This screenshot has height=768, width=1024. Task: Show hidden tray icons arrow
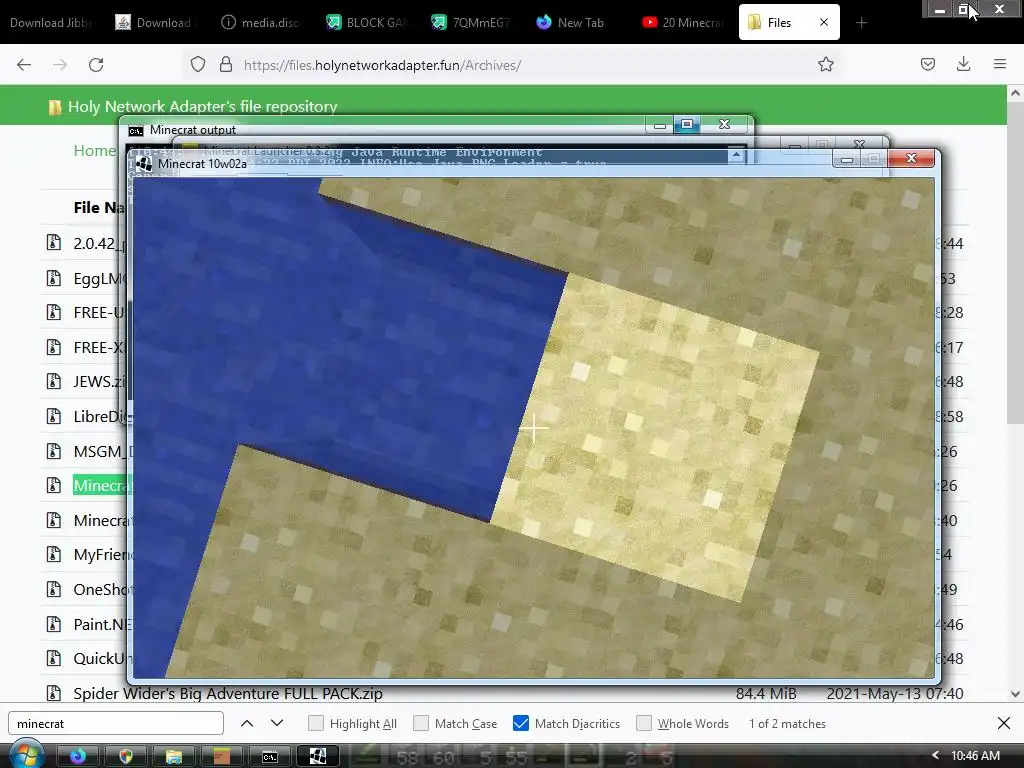(x=935, y=755)
